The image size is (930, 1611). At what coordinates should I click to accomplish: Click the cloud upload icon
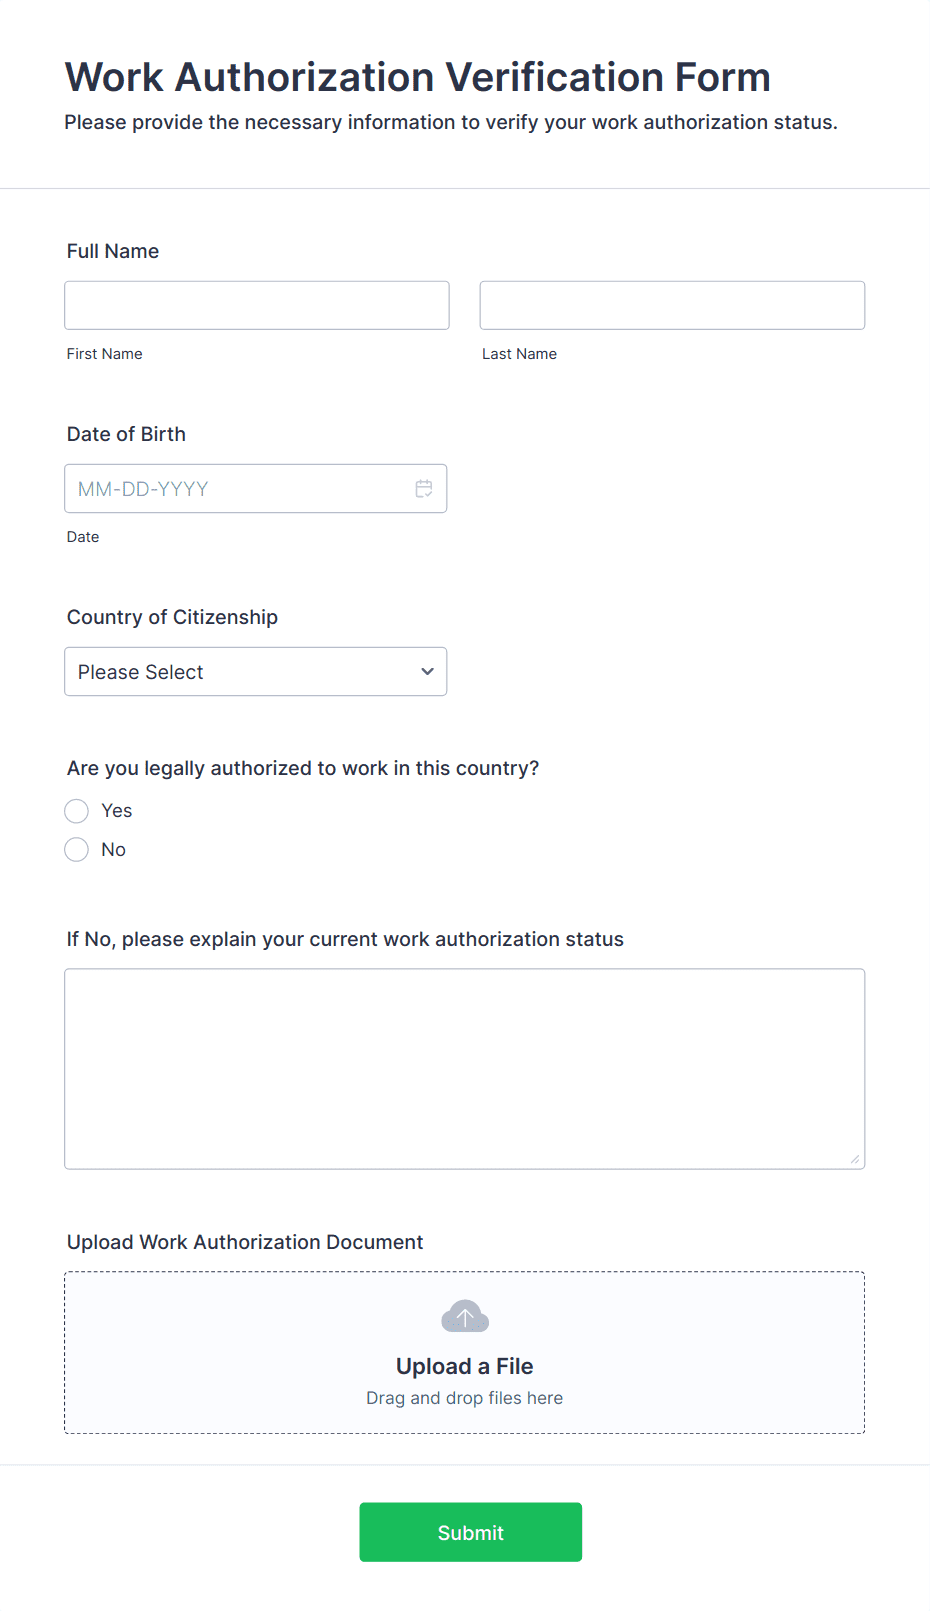[465, 1316]
